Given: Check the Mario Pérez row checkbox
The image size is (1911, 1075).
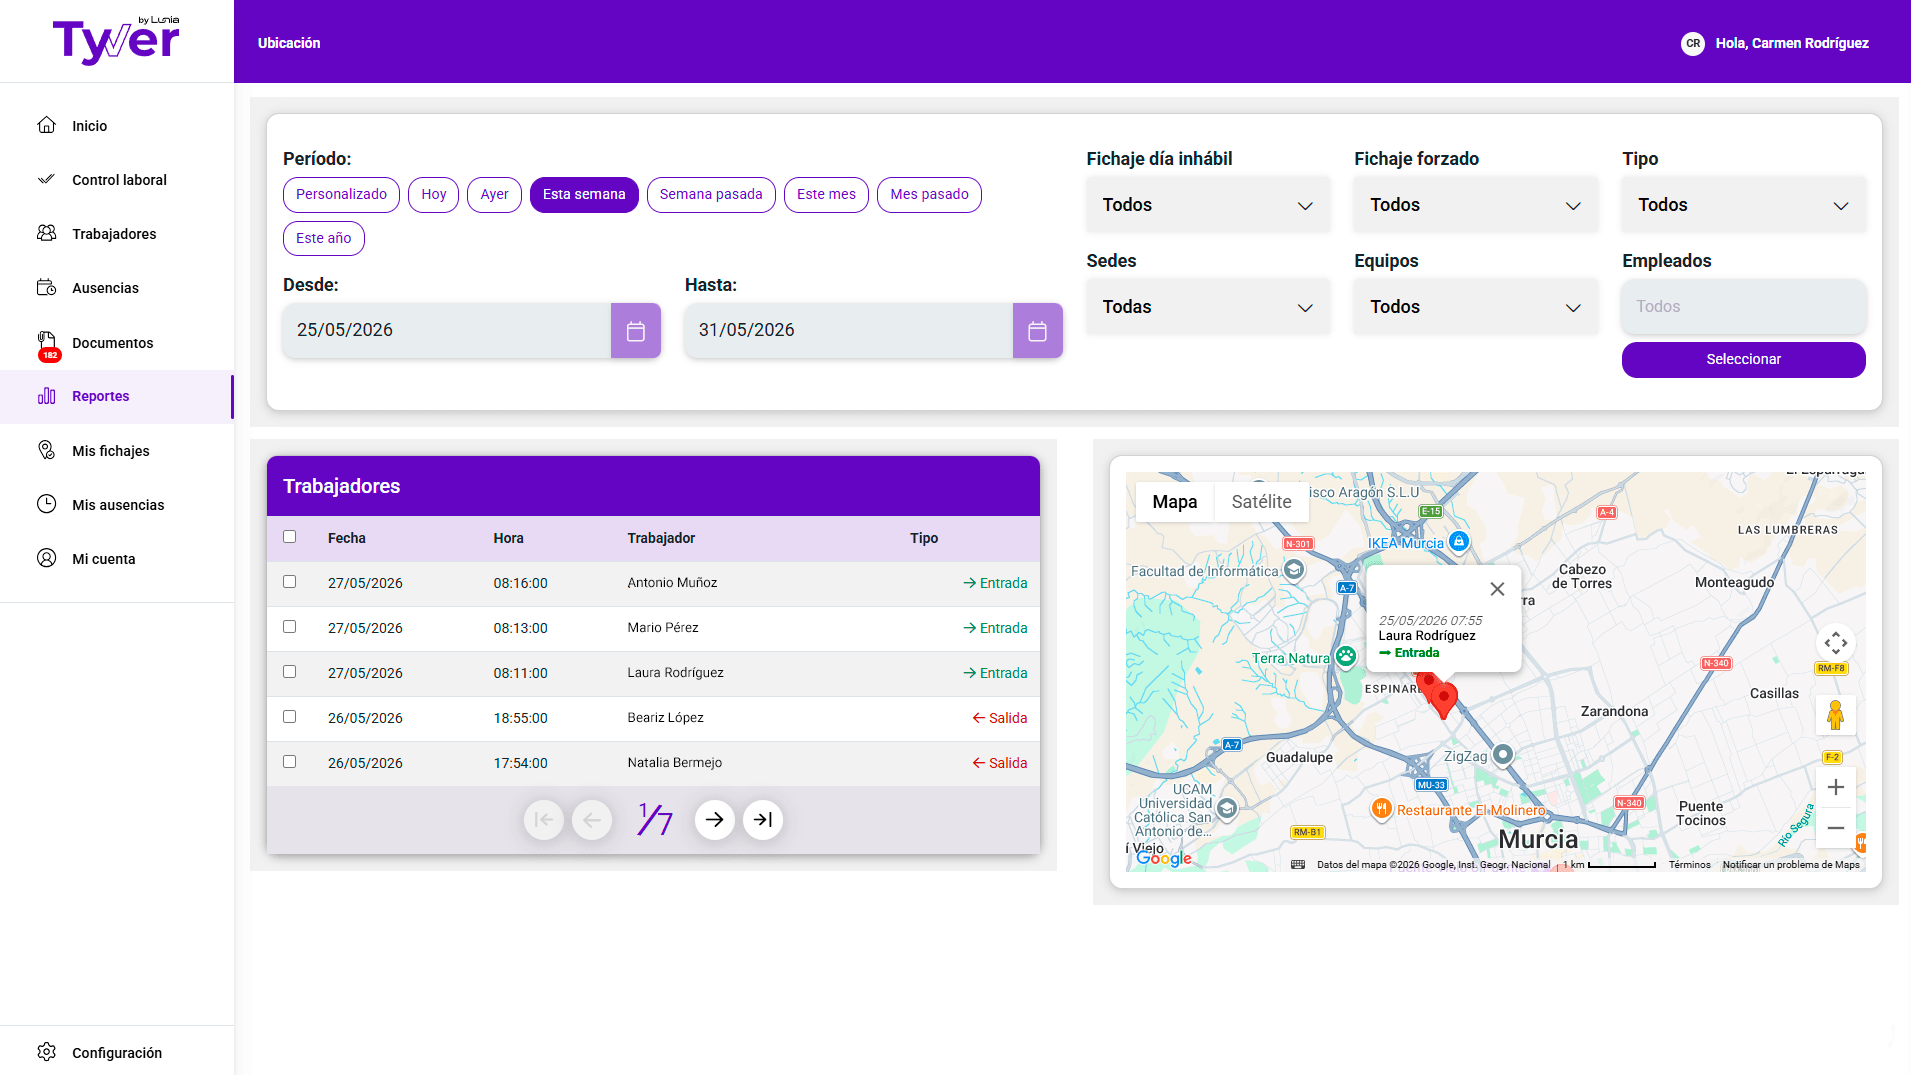Looking at the screenshot, I should click(x=290, y=627).
